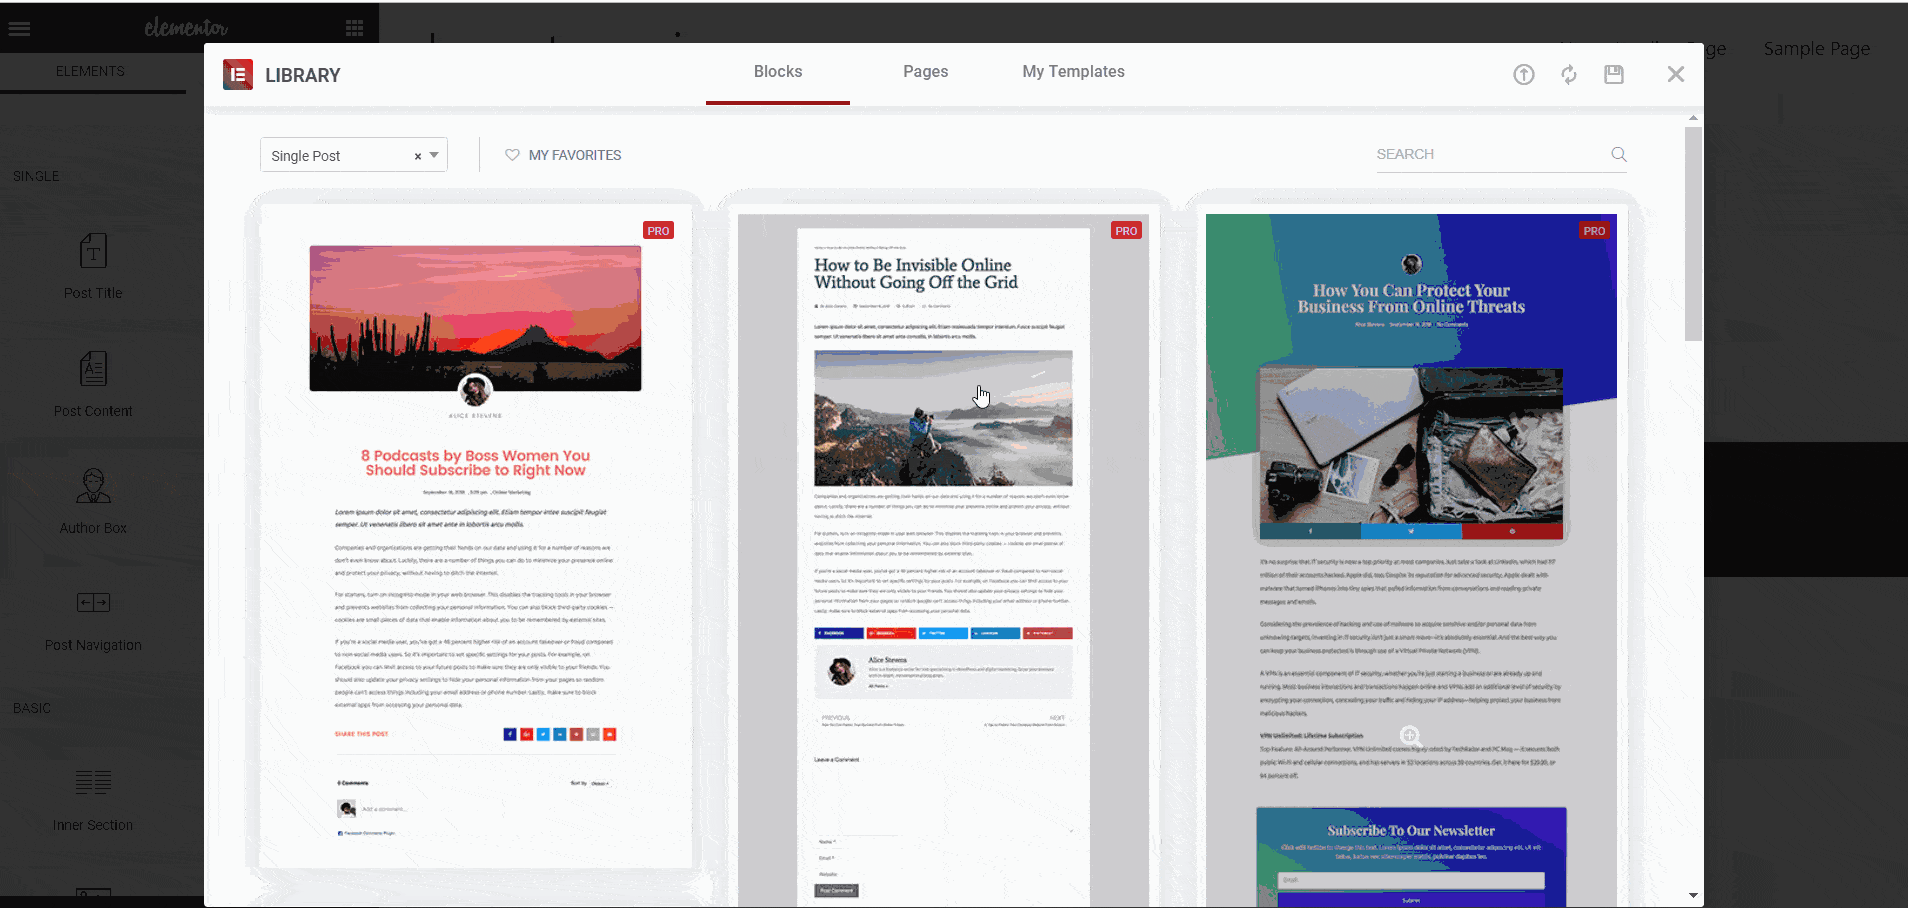Open the Single Post category dropdown
Screen dimensions: 1908x908
pos(433,155)
